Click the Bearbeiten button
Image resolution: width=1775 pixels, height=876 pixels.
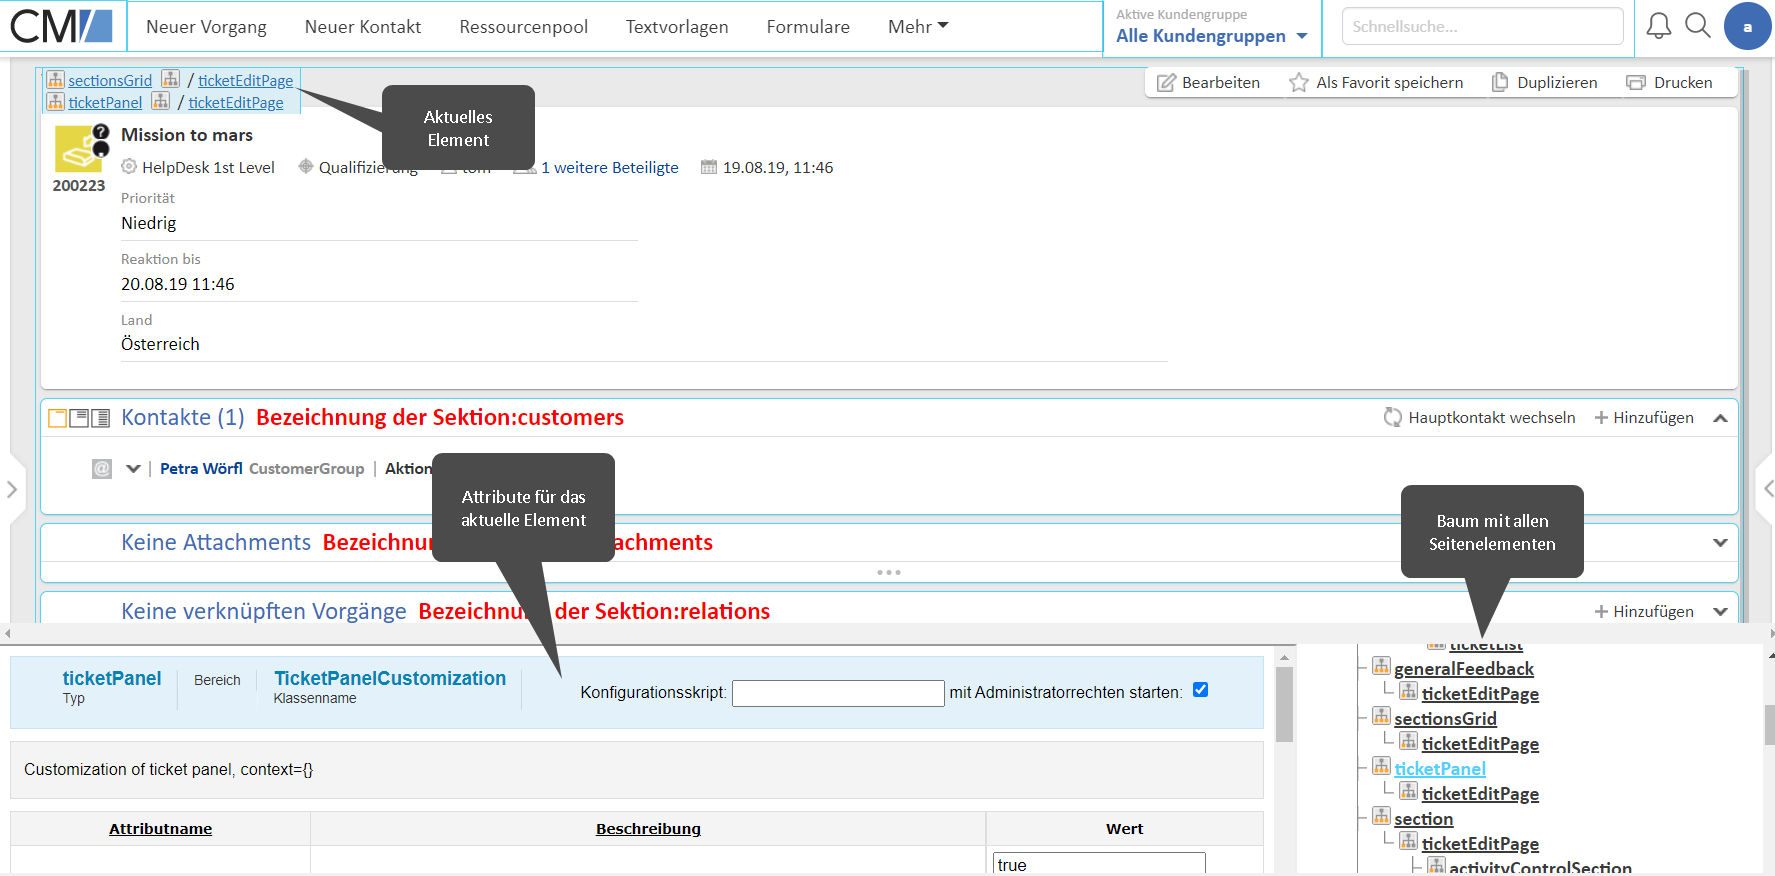pyautogui.click(x=1208, y=83)
